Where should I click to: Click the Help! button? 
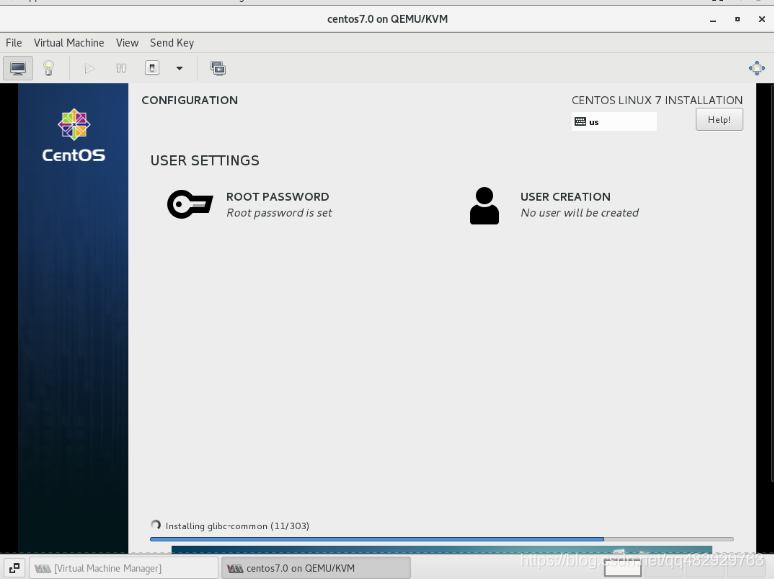(x=719, y=120)
